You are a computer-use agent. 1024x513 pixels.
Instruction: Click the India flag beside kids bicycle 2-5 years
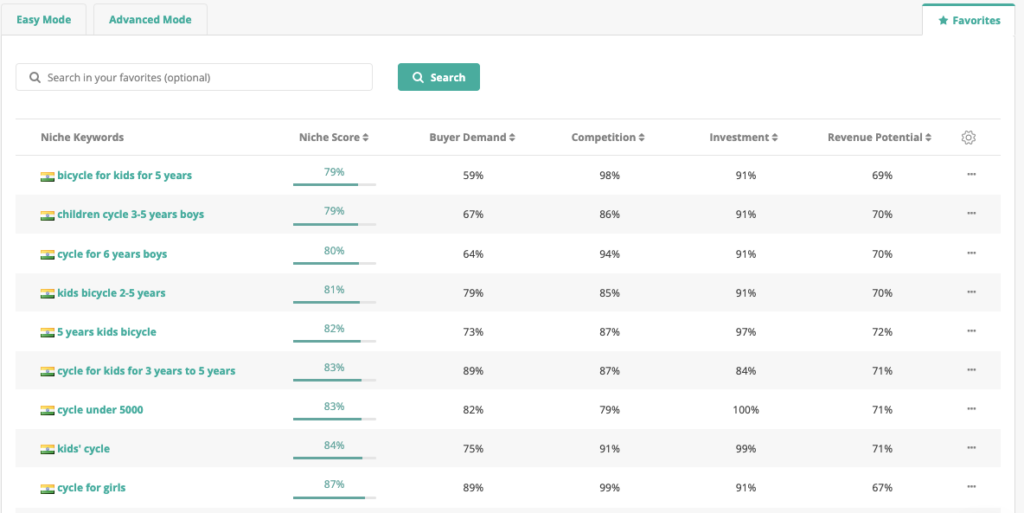[x=47, y=293]
